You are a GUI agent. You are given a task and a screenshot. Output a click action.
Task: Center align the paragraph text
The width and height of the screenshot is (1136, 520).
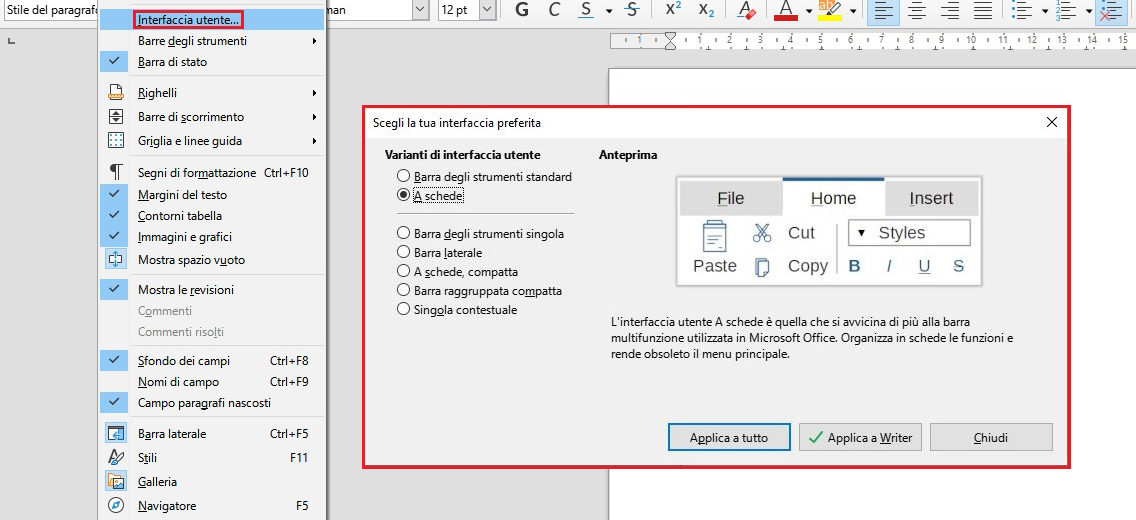click(915, 10)
